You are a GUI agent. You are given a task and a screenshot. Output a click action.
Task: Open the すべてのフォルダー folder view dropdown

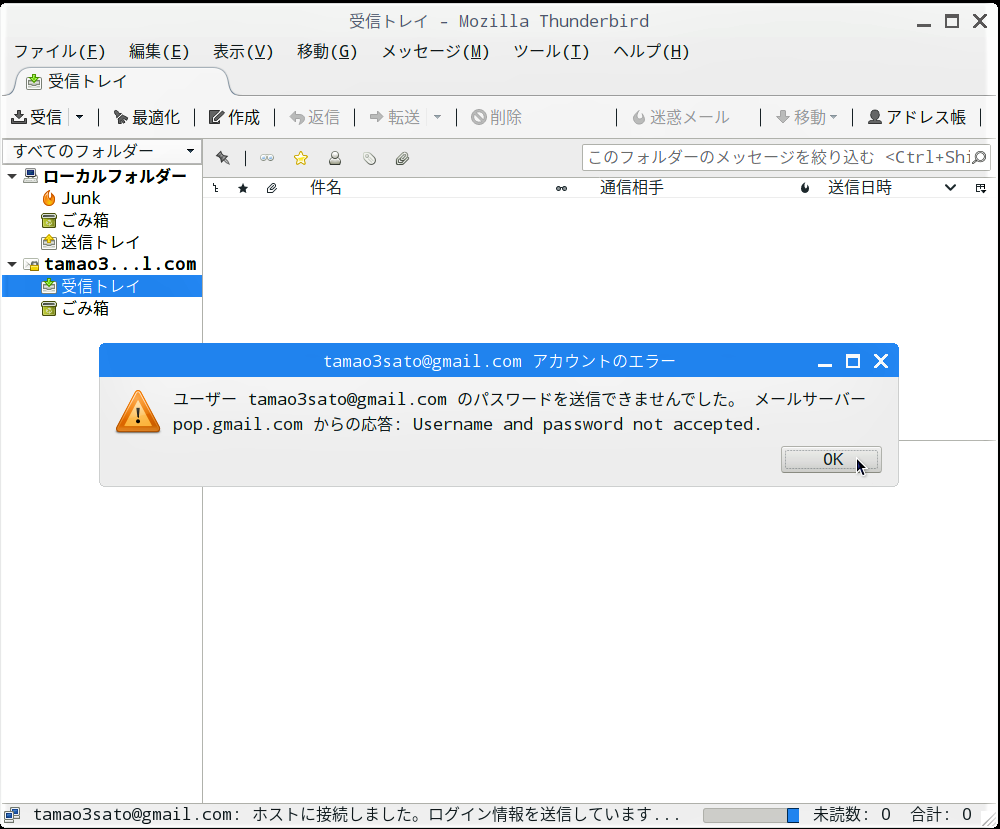[x=102, y=151]
